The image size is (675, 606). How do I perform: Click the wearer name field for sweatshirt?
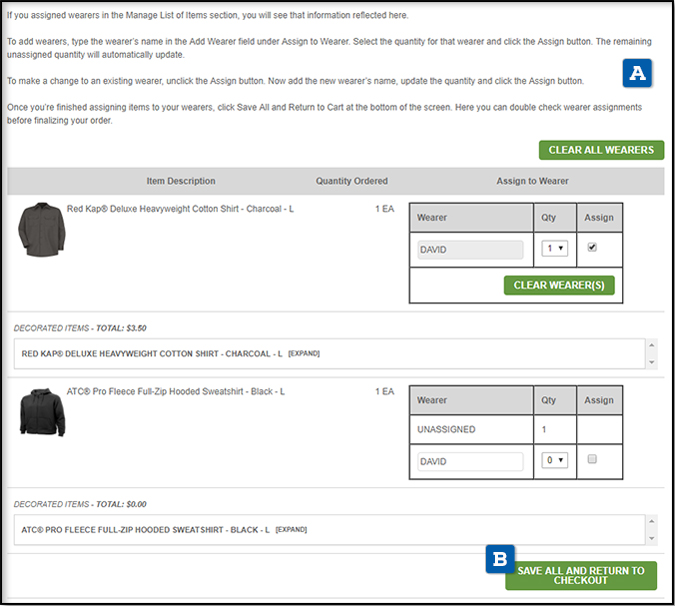point(470,461)
